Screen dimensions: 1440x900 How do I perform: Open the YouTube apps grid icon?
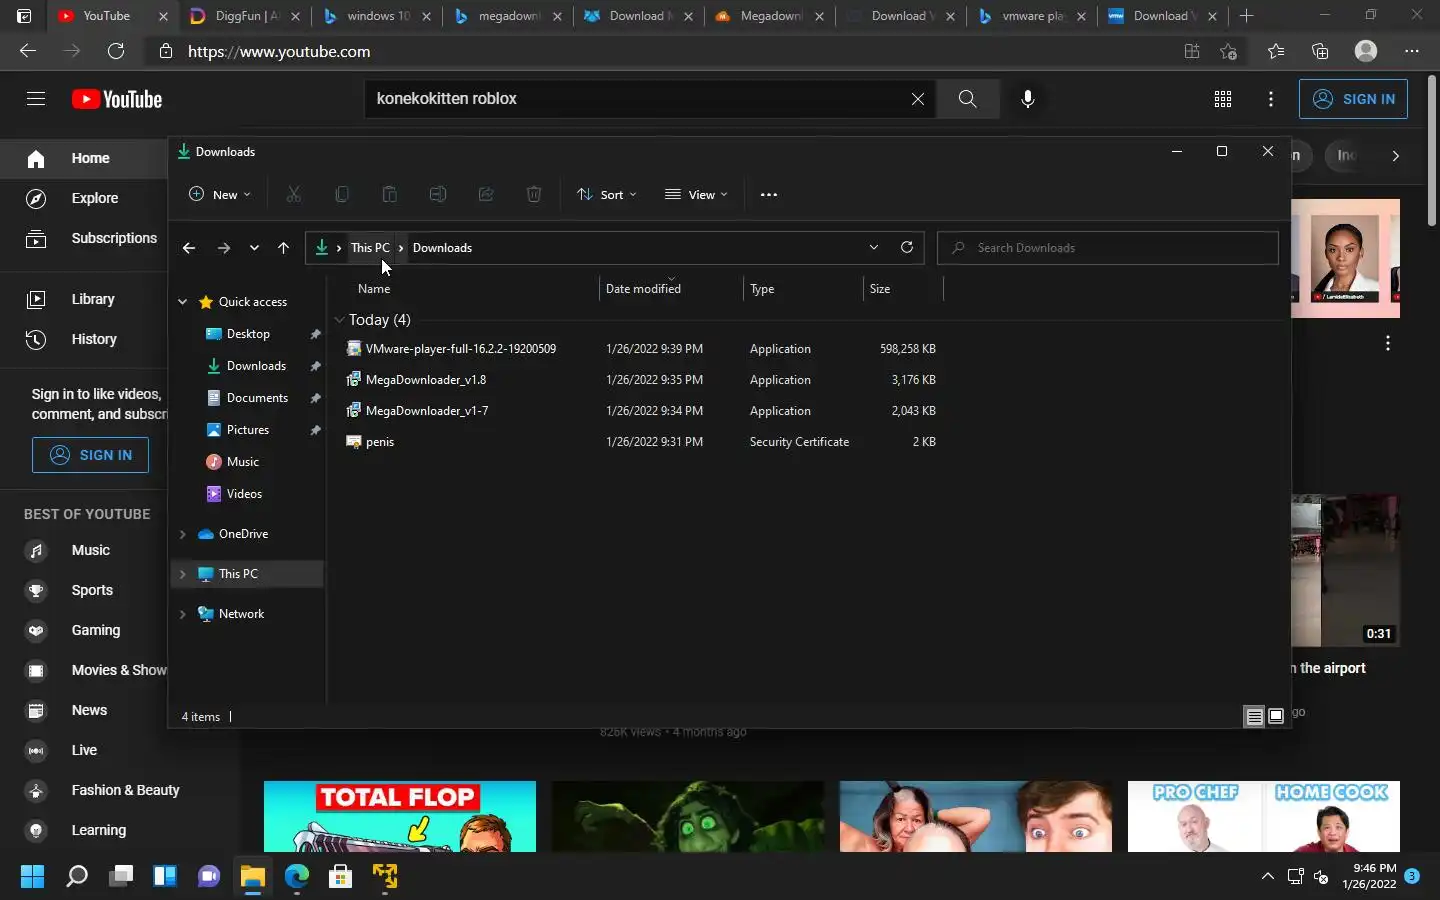1223,99
